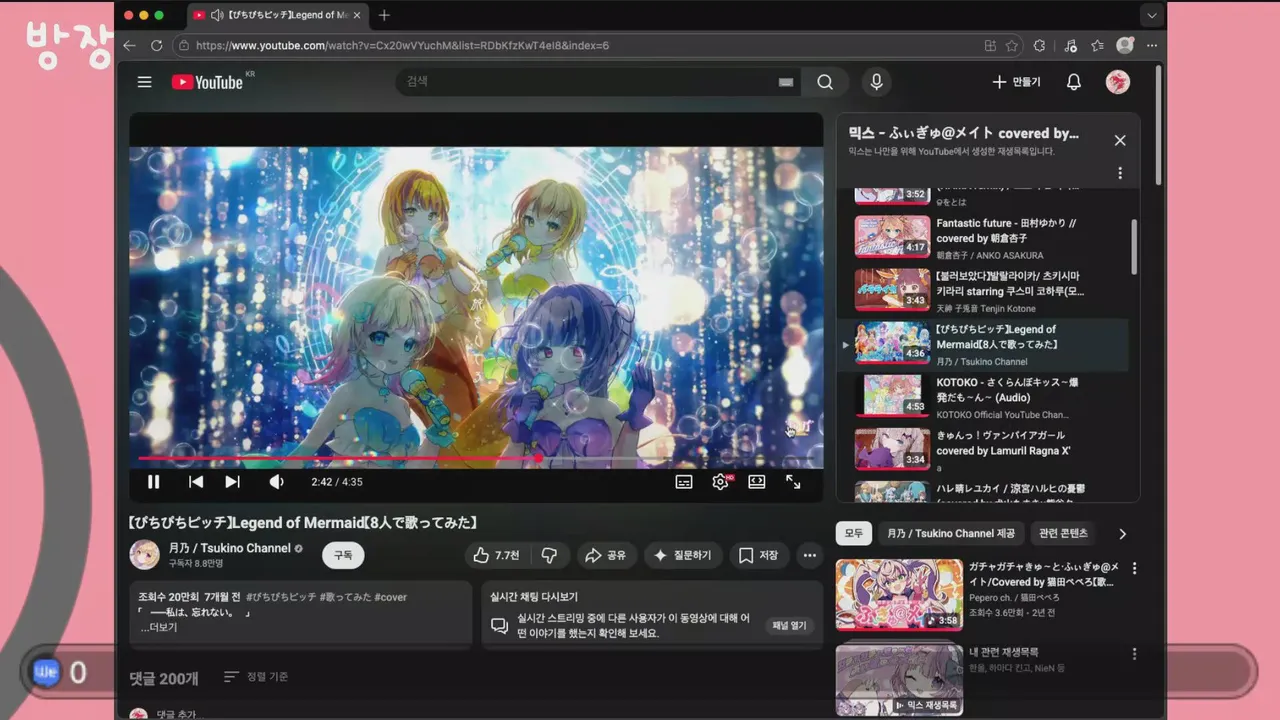Open options for 내 관련 재생목록 mix
Image resolution: width=1280 pixels, height=720 pixels.
tap(1134, 654)
